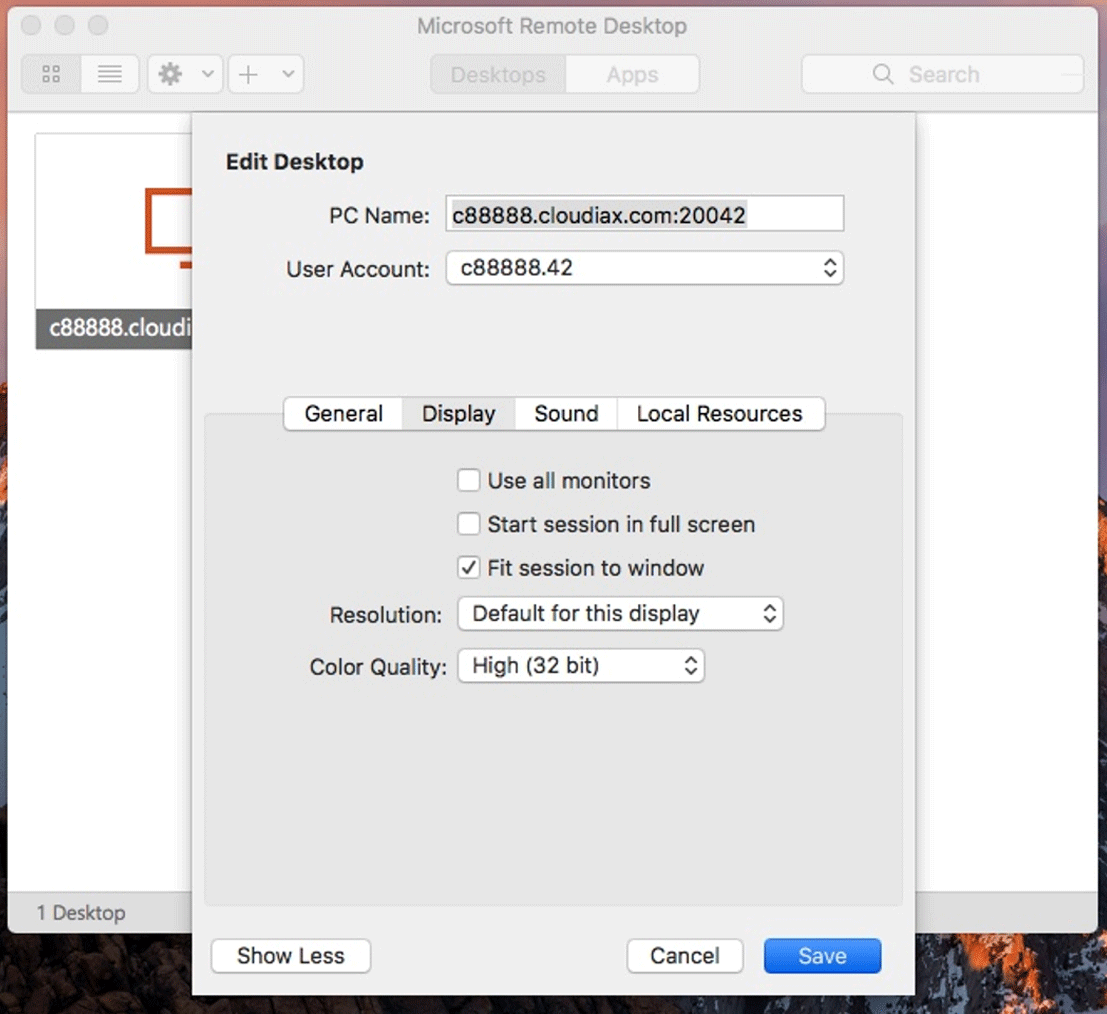Click the red close window button
This screenshot has height=1014, width=1107.
coord(31,26)
